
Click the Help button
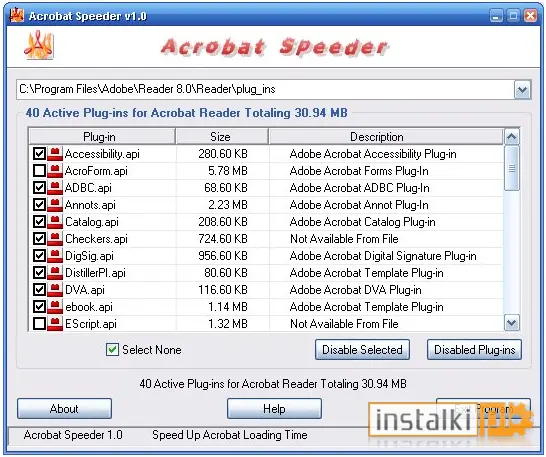click(x=274, y=409)
